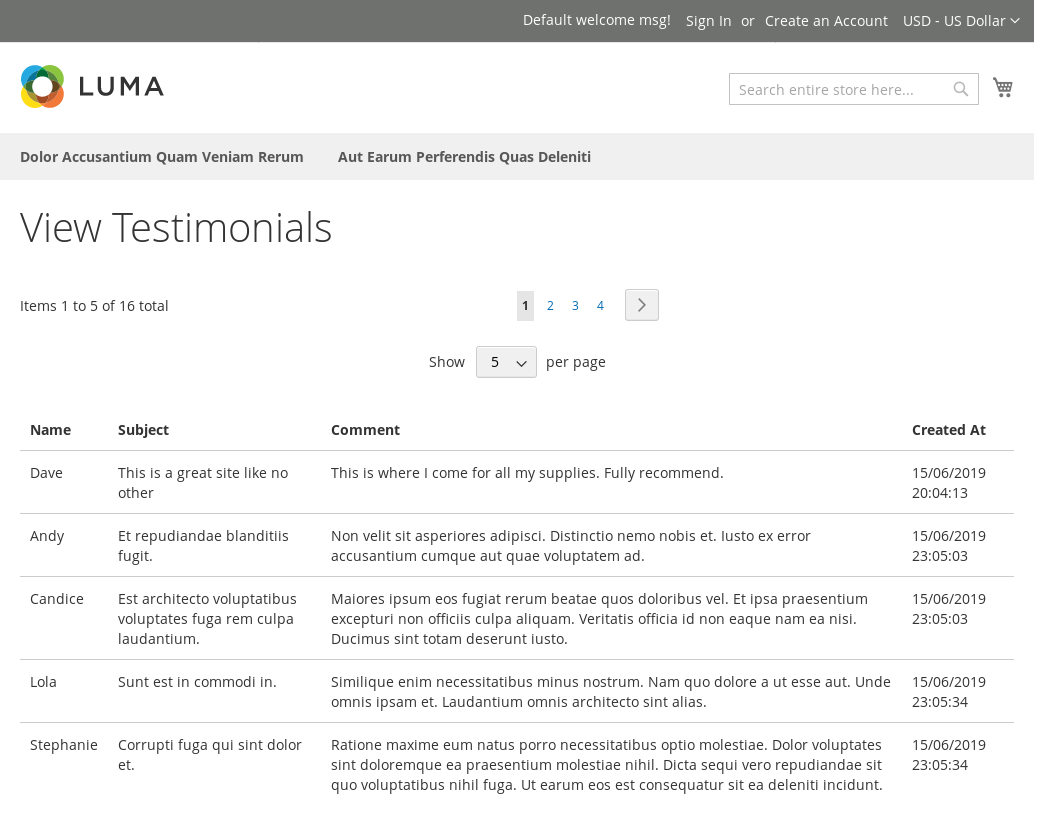Click the Comment column header

click(x=366, y=430)
